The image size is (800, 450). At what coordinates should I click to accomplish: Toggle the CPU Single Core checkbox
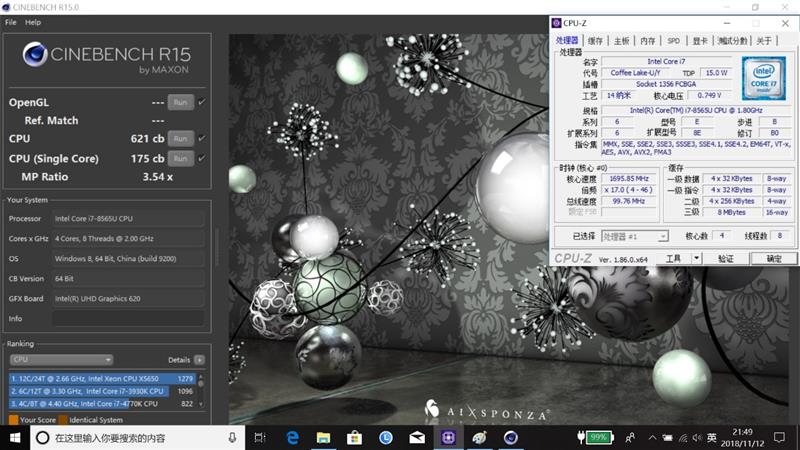pos(202,158)
